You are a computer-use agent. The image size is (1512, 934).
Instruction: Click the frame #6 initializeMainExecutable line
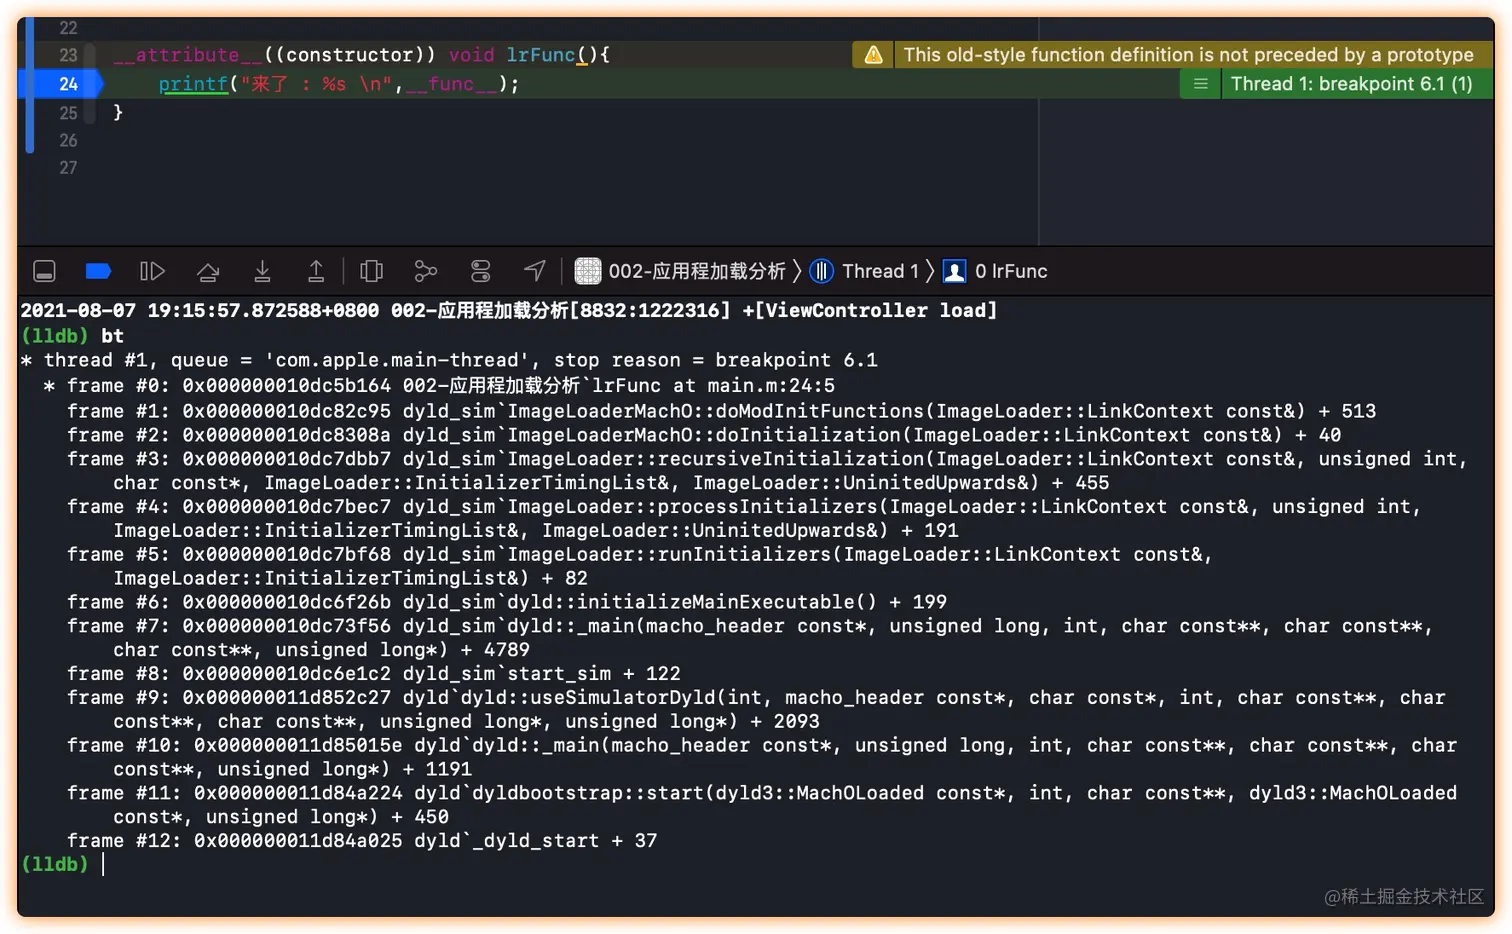click(x=507, y=602)
